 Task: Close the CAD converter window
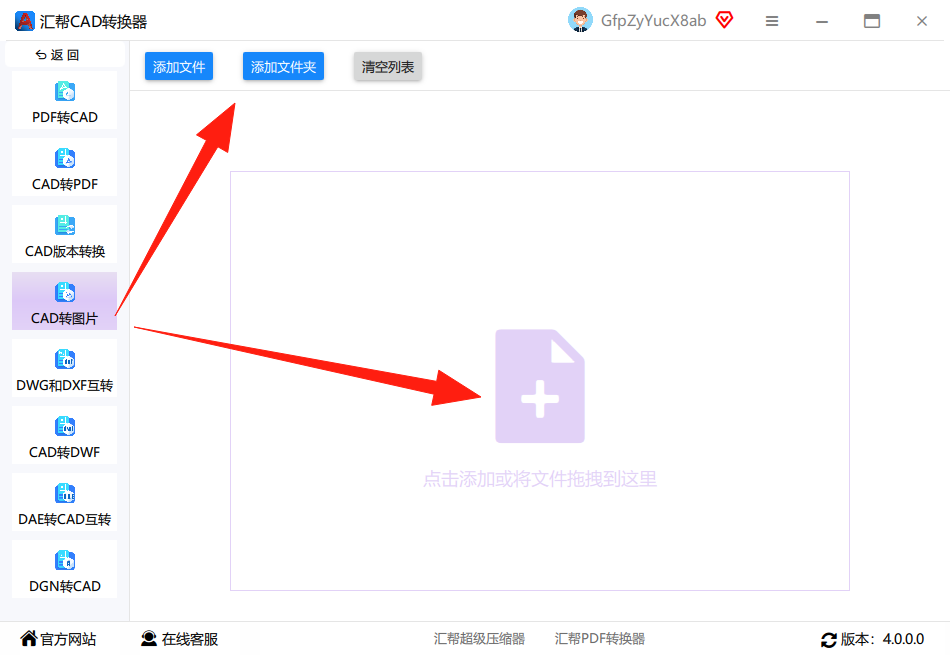[x=922, y=21]
